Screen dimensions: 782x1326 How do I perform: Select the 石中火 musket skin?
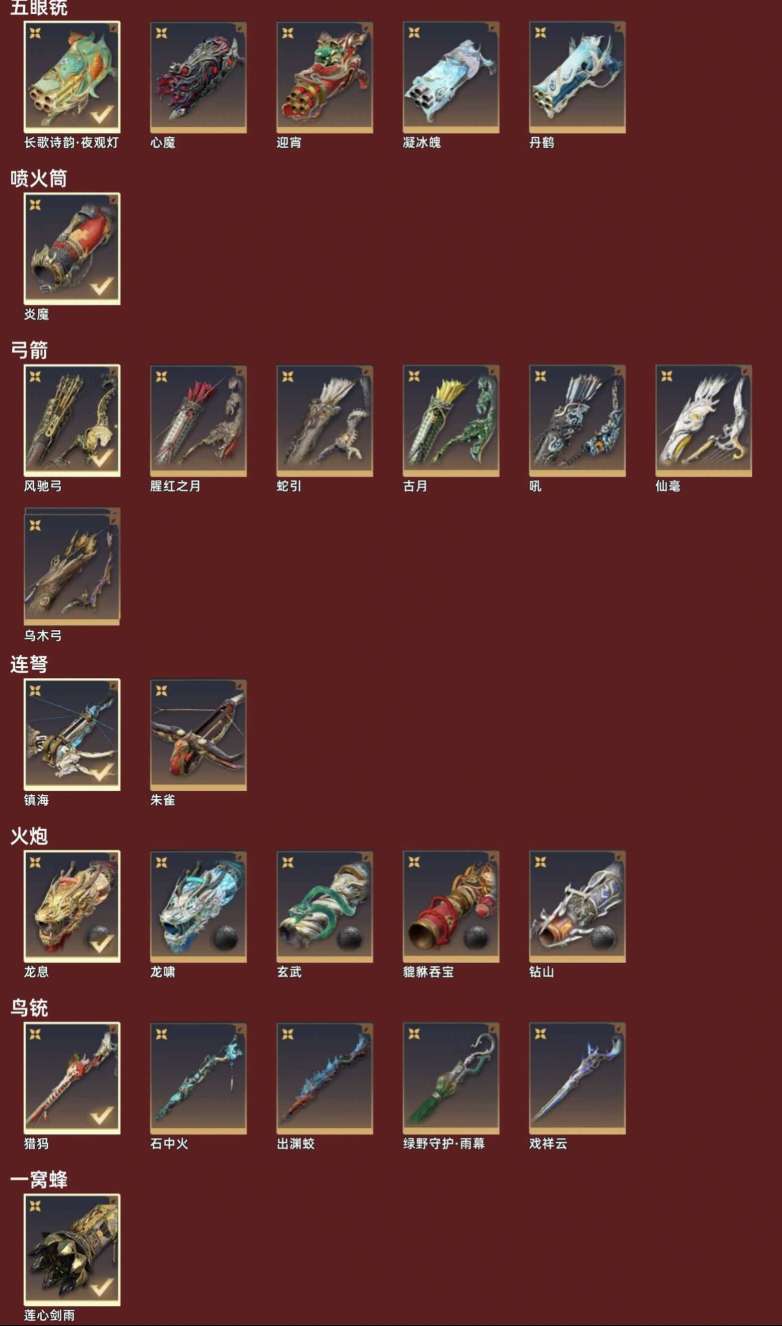tap(198, 1079)
